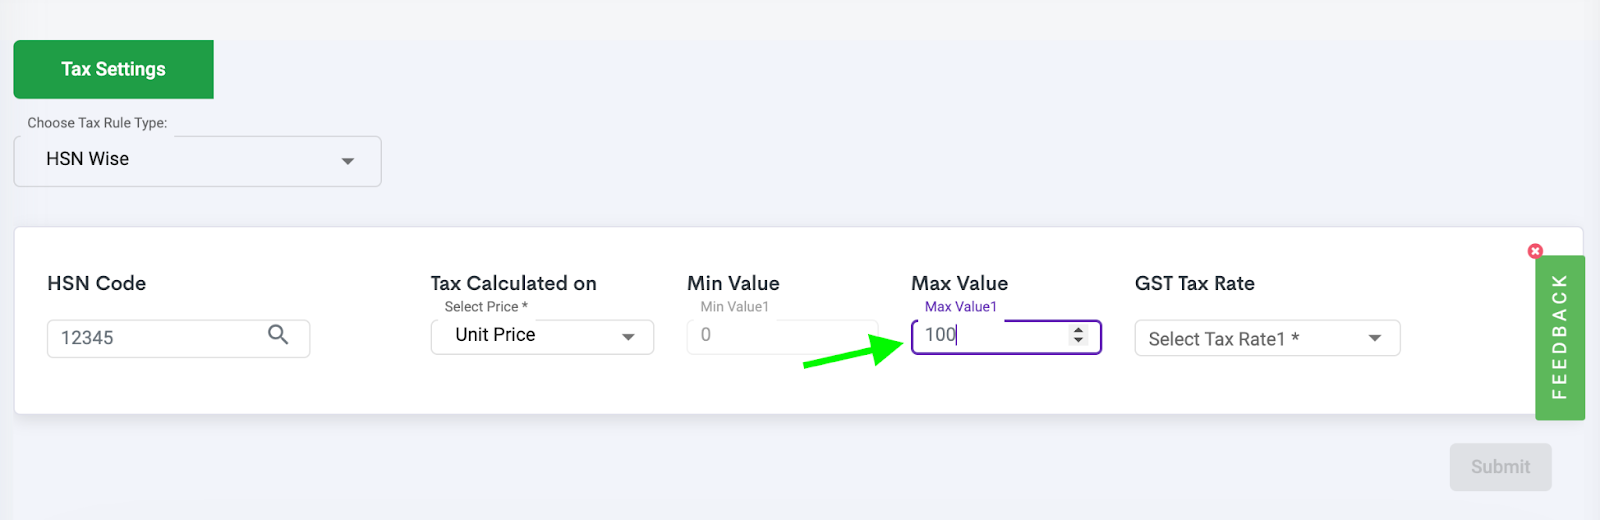Screen dimensions: 1600x520
Task: Expand the Unit Price dropdown
Action: click(x=542, y=337)
